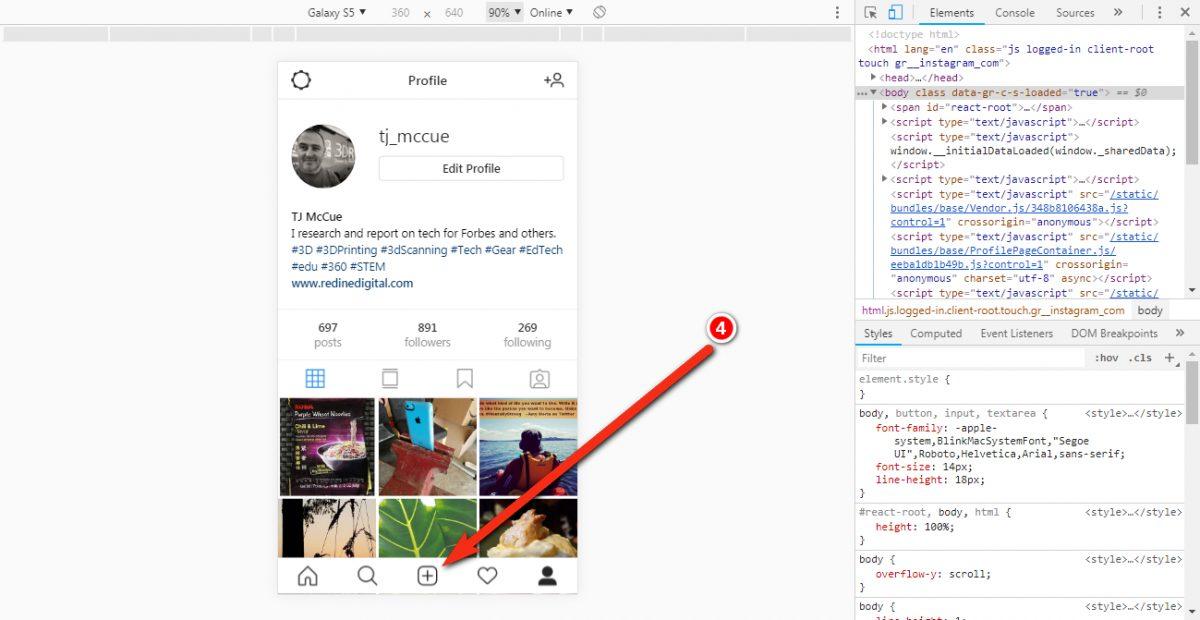Select the profile person icon in bottom bar
Viewport: 1200px width, 620px height.
[x=548, y=575]
